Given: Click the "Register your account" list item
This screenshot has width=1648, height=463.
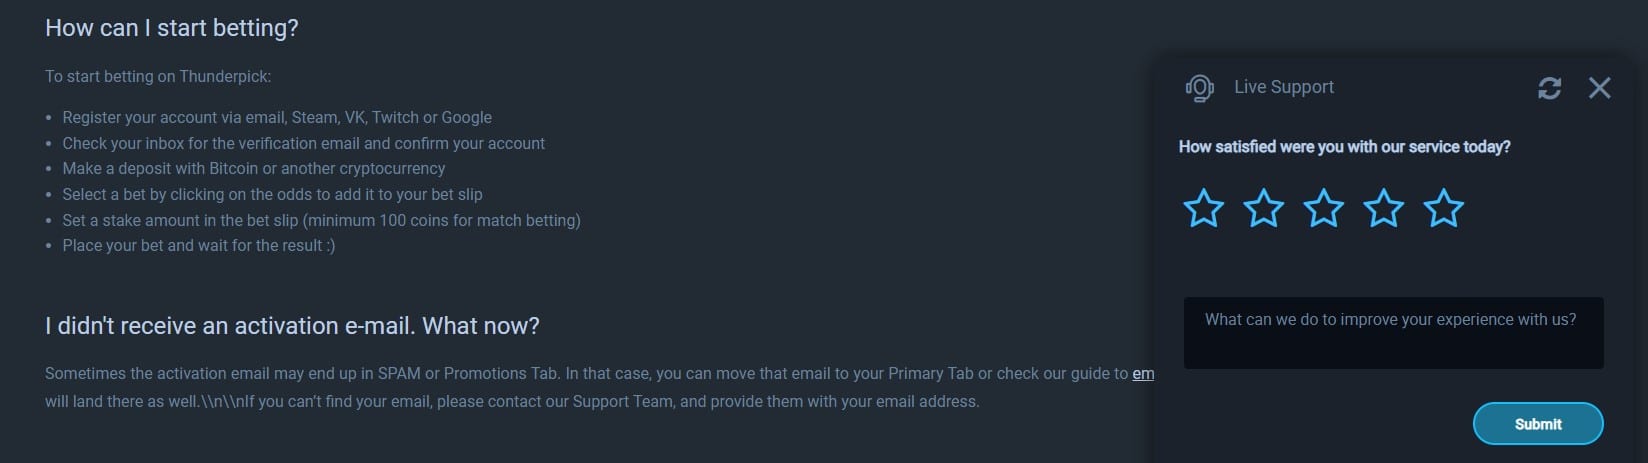Looking at the screenshot, I should click(277, 117).
